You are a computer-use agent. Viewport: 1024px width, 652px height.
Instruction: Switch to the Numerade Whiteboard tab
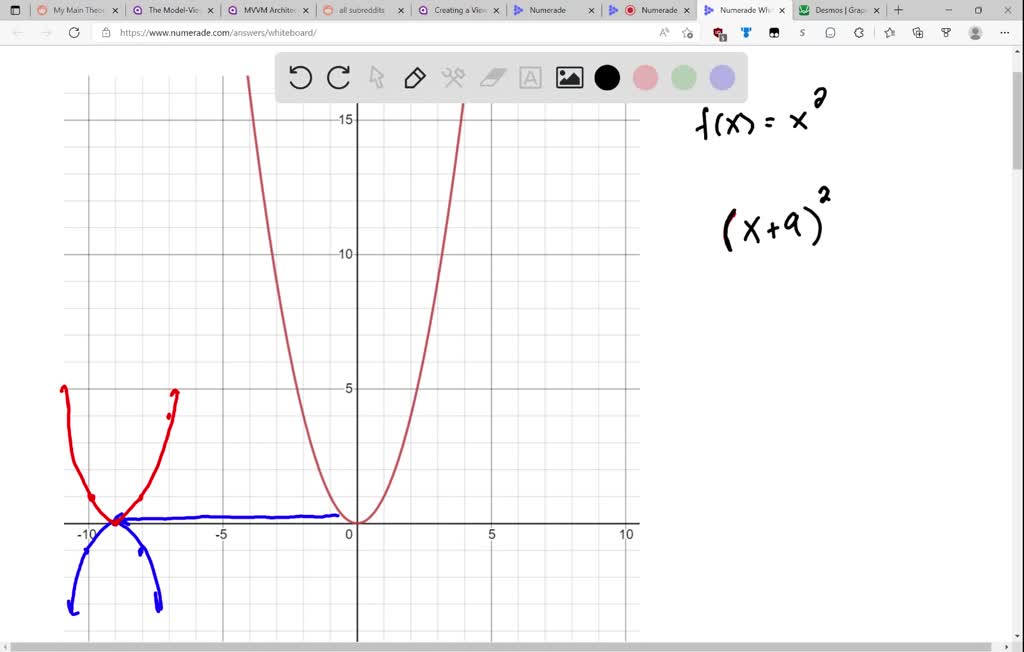(743, 10)
